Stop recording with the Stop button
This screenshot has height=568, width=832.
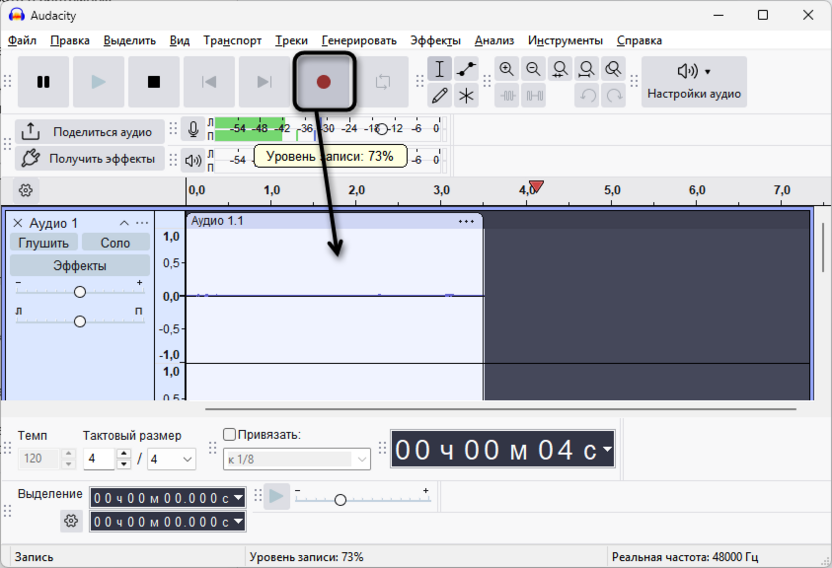pyautogui.click(x=154, y=82)
